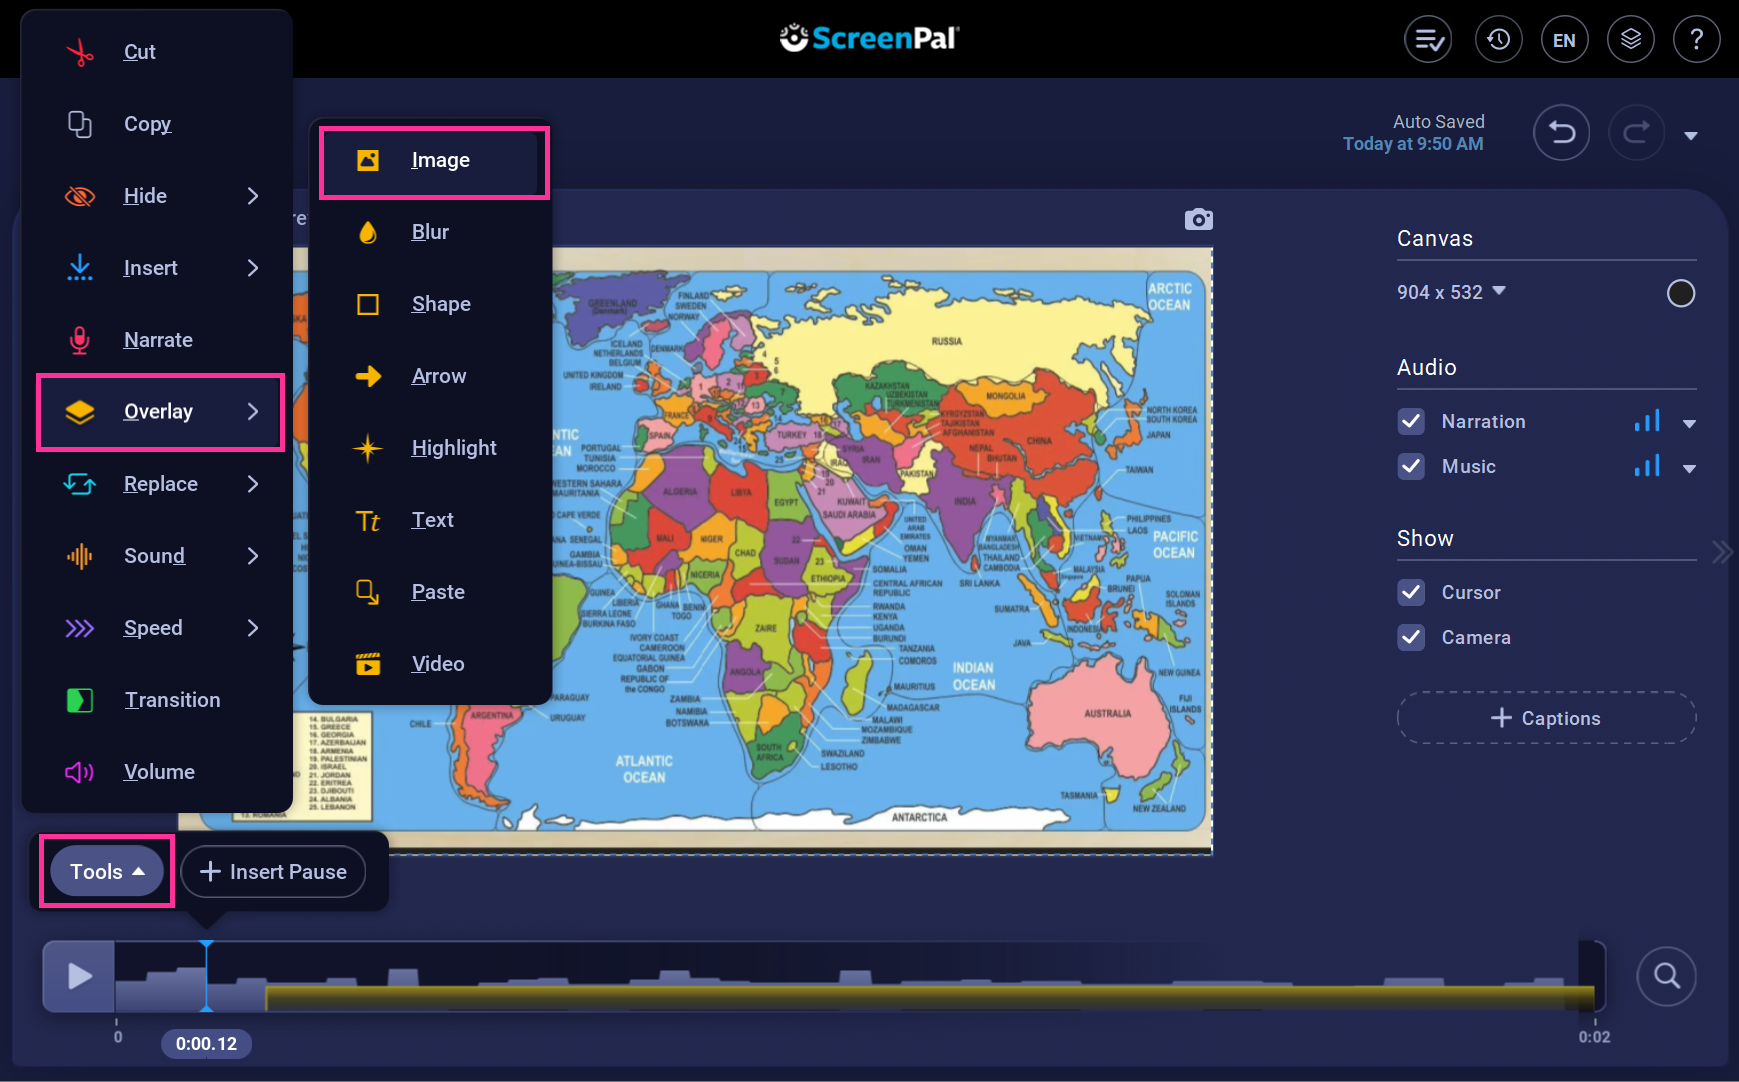Click the Paste overlay icon
1739x1082 pixels.
(368, 592)
